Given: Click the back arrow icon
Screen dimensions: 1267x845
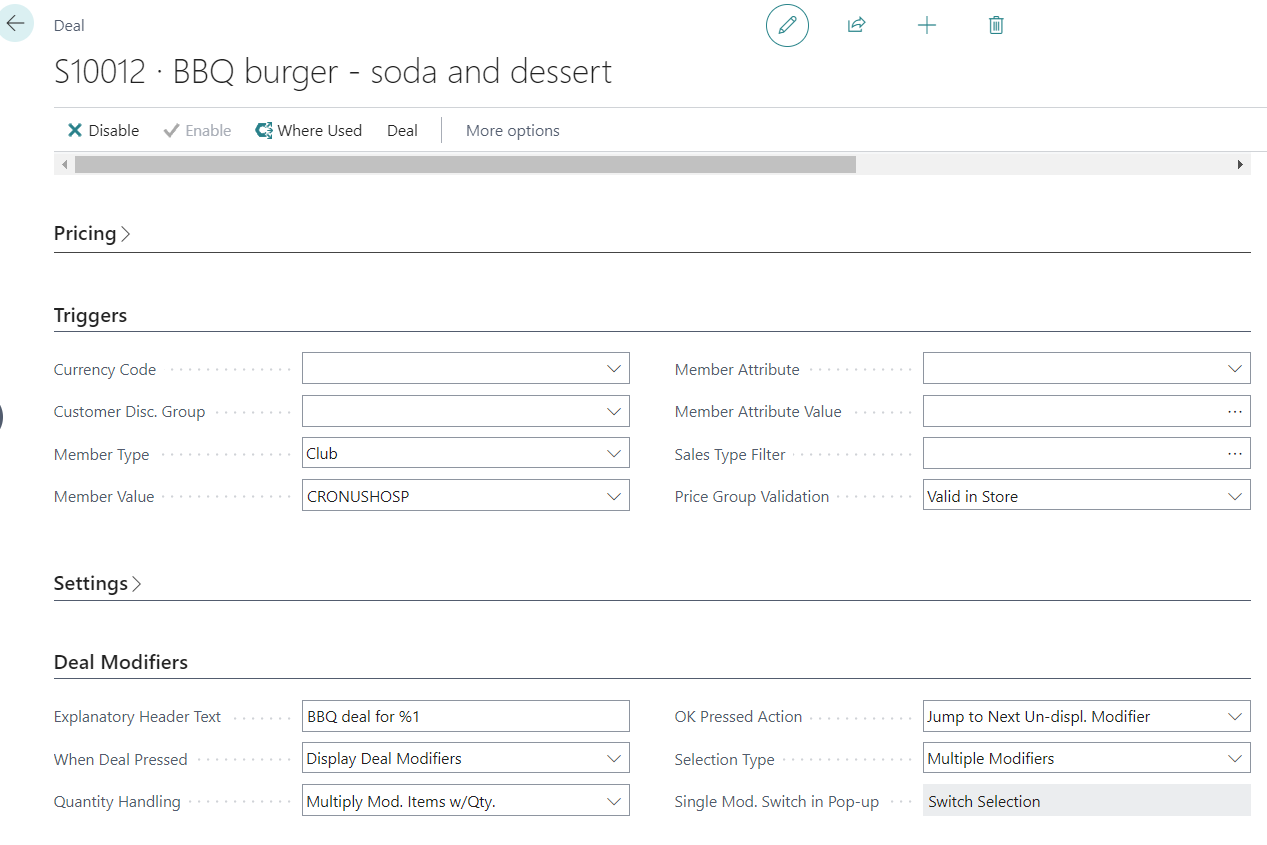Looking at the screenshot, I should (16, 22).
